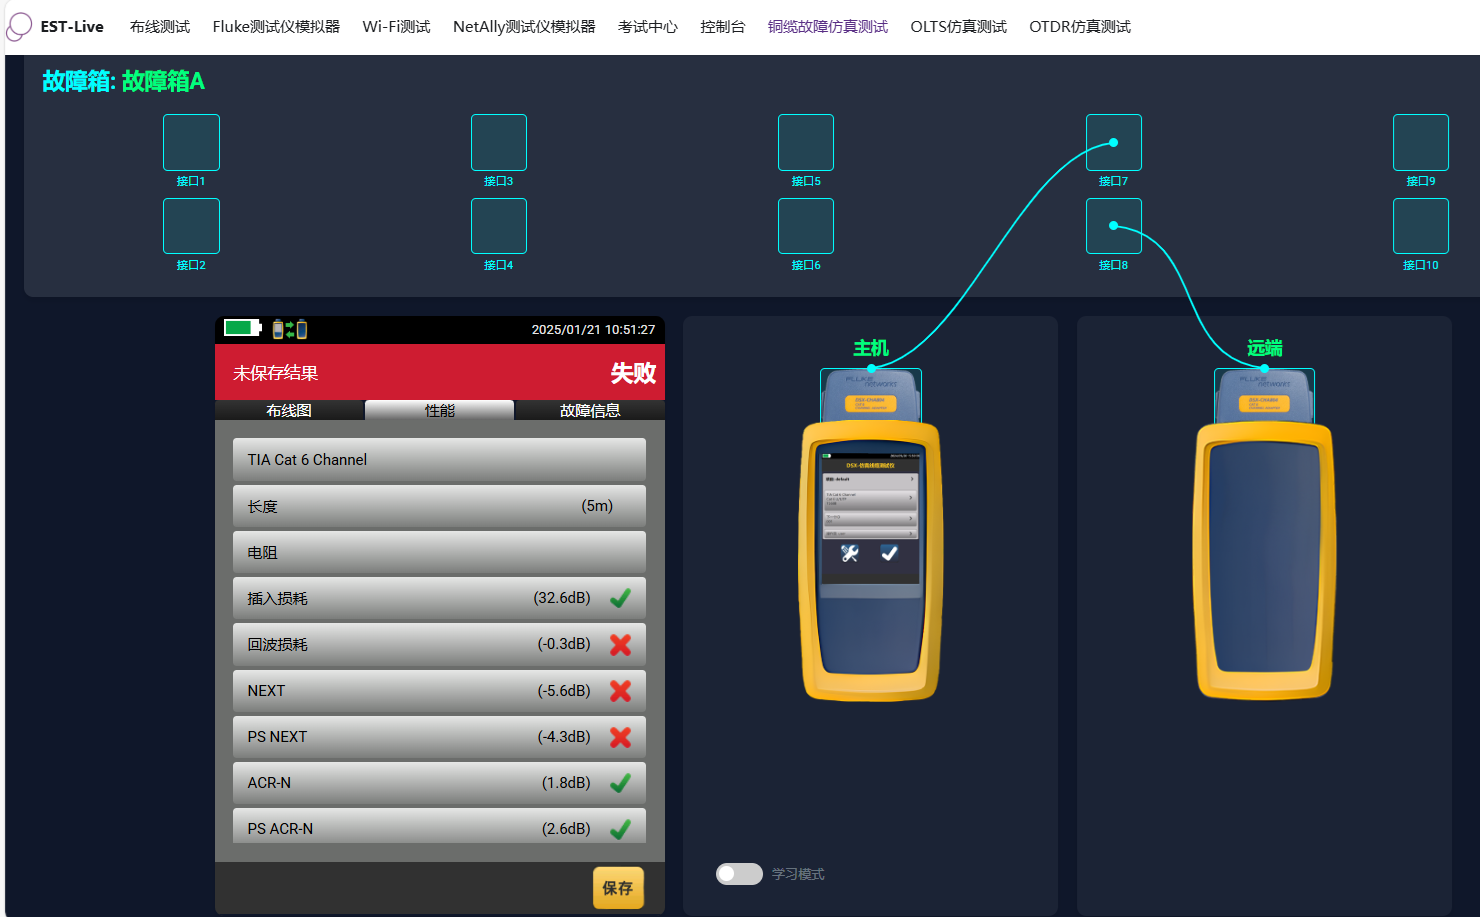
Task: Click the 失败 result status text
Action: pyautogui.click(x=633, y=373)
